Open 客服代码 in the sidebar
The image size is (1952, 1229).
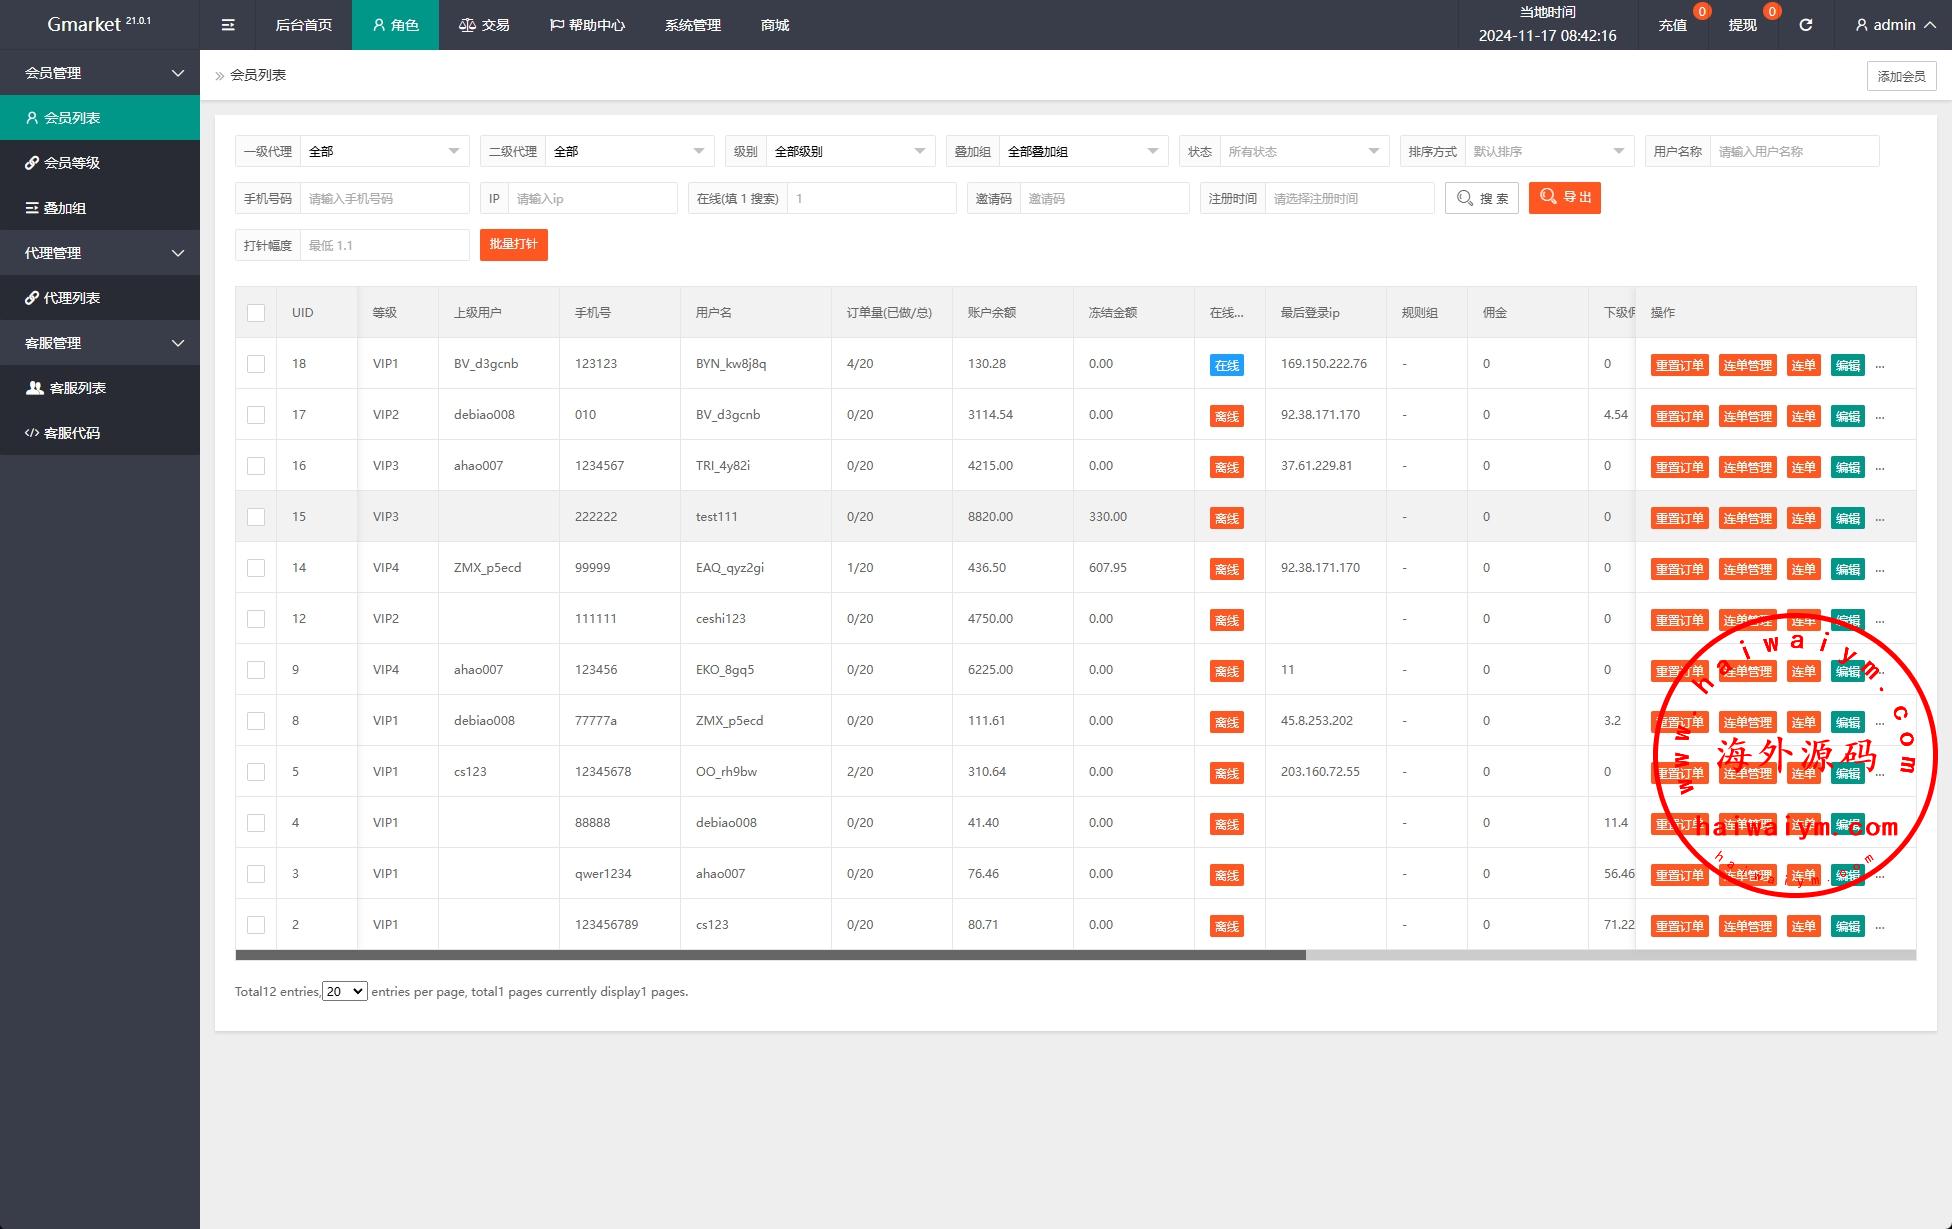72,433
